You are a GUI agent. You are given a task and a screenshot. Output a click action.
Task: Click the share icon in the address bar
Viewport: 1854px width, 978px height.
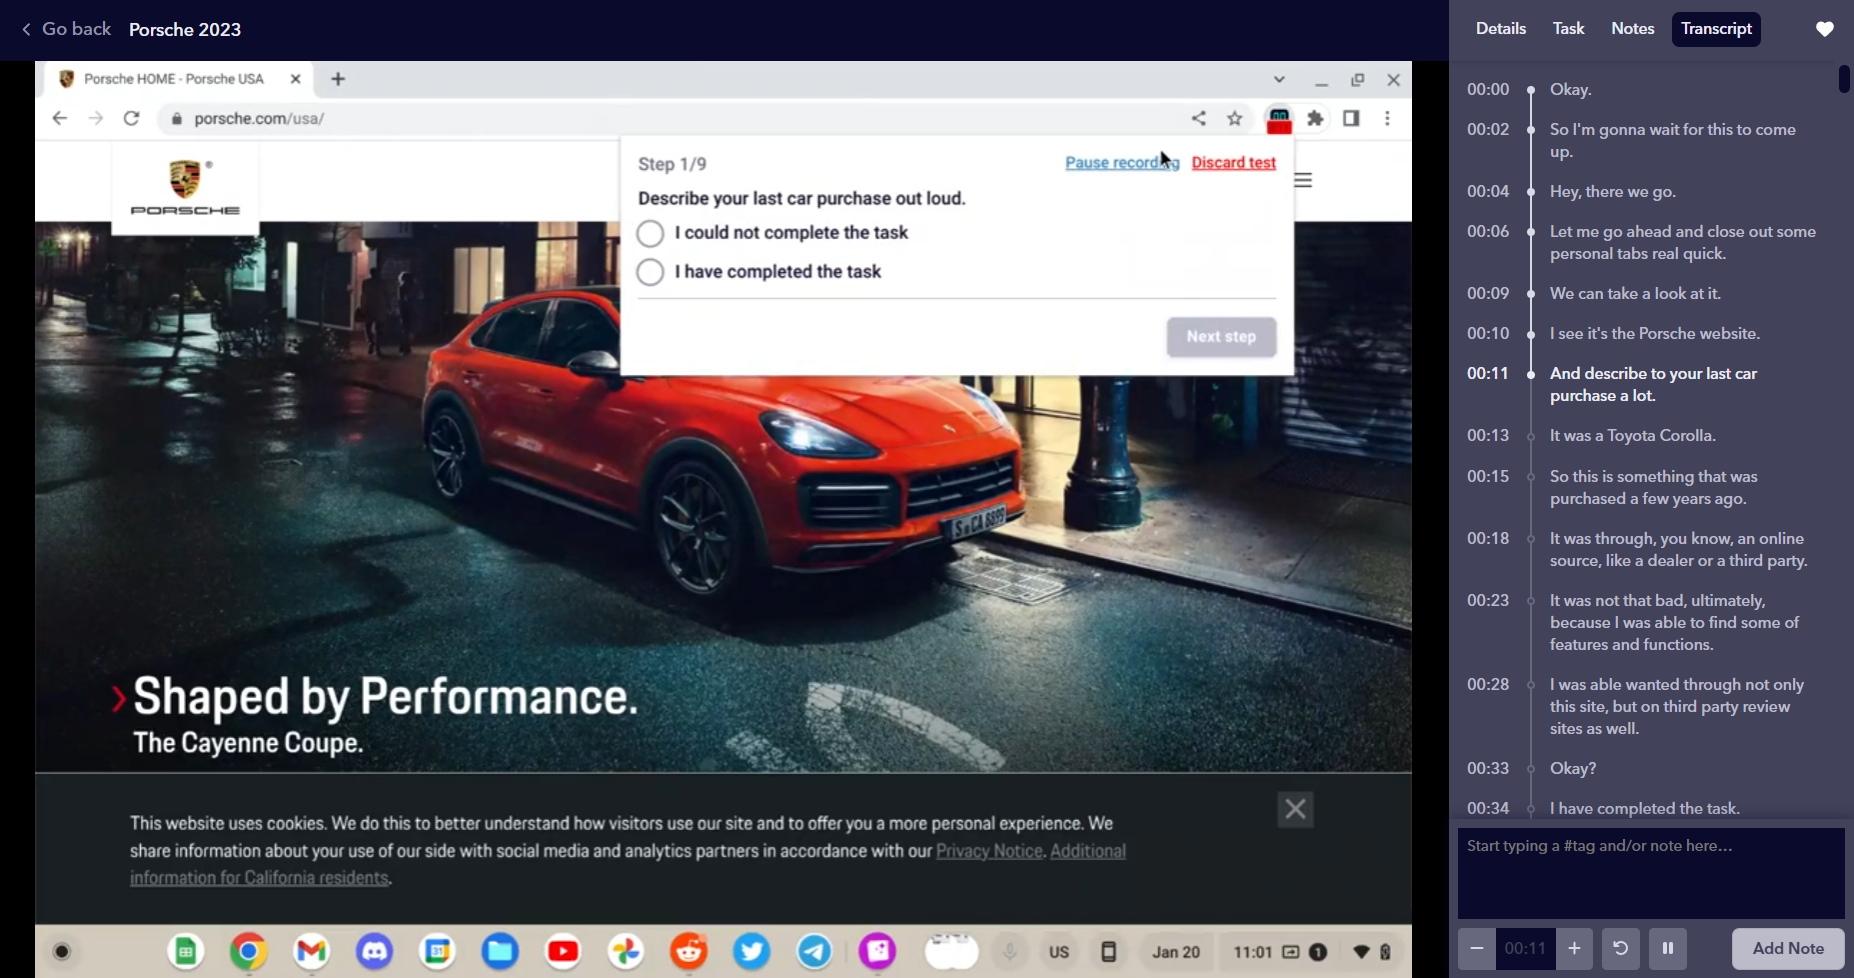pyautogui.click(x=1199, y=118)
